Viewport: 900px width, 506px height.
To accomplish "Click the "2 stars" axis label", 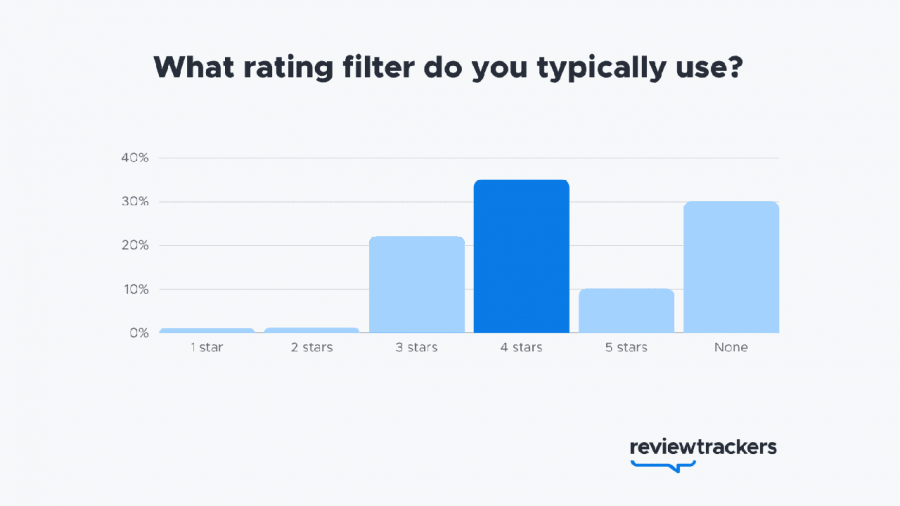I will coord(312,348).
